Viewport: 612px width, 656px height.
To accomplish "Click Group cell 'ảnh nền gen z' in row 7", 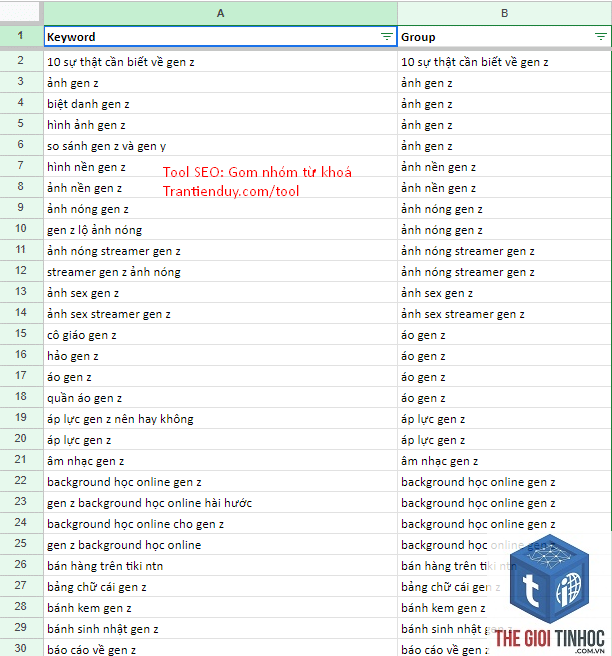I will pos(504,167).
